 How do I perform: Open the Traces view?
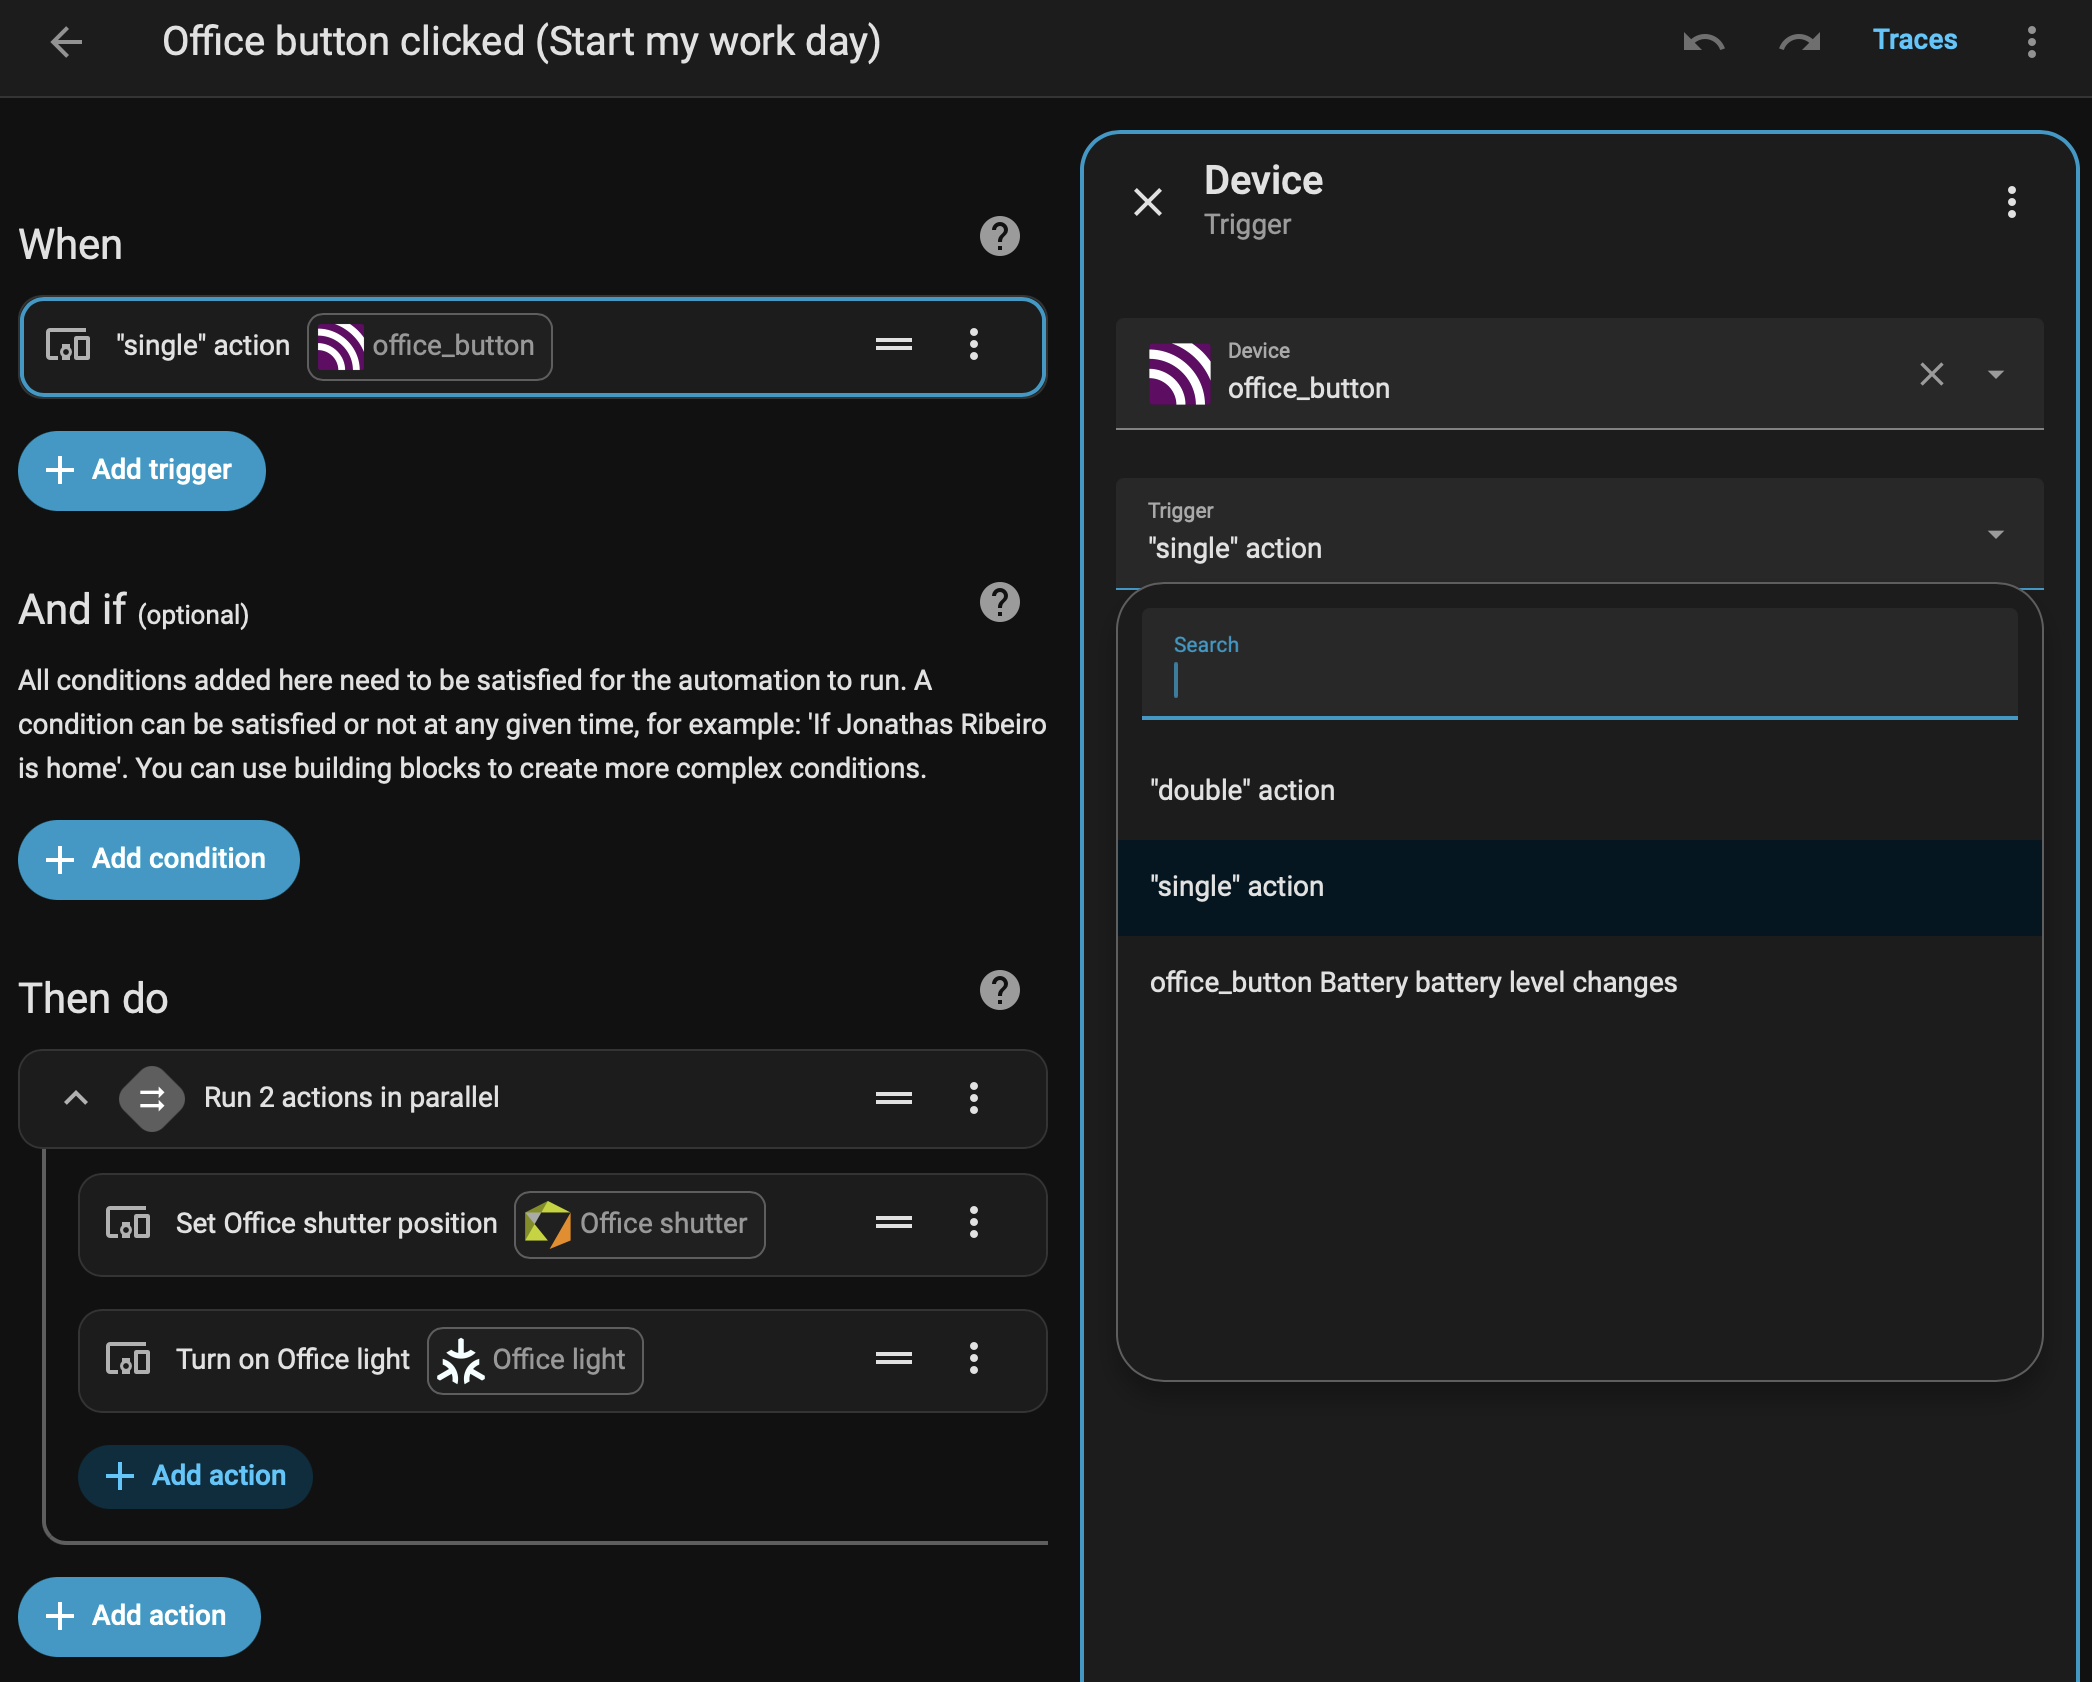1913,40
